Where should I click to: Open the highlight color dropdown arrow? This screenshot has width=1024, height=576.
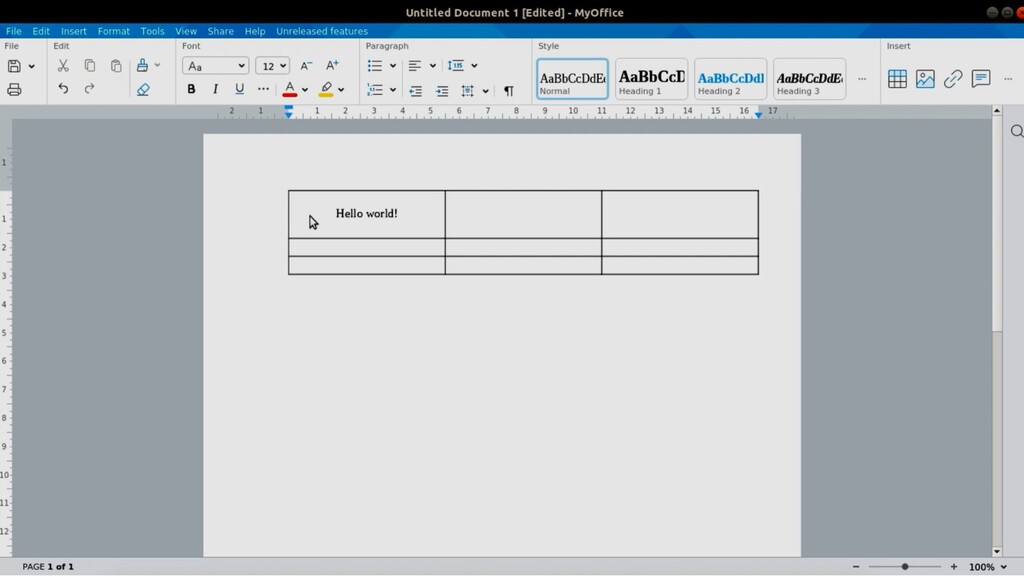pyautogui.click(x=341, y=89)
